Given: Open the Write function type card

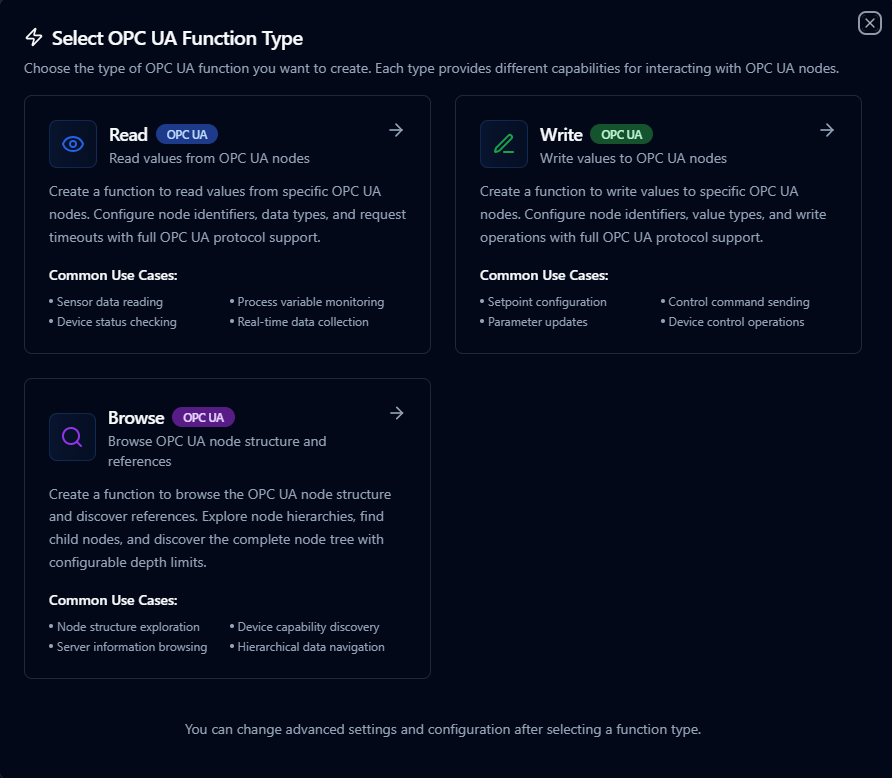Looking at the screenshot, I should [658, 225].
